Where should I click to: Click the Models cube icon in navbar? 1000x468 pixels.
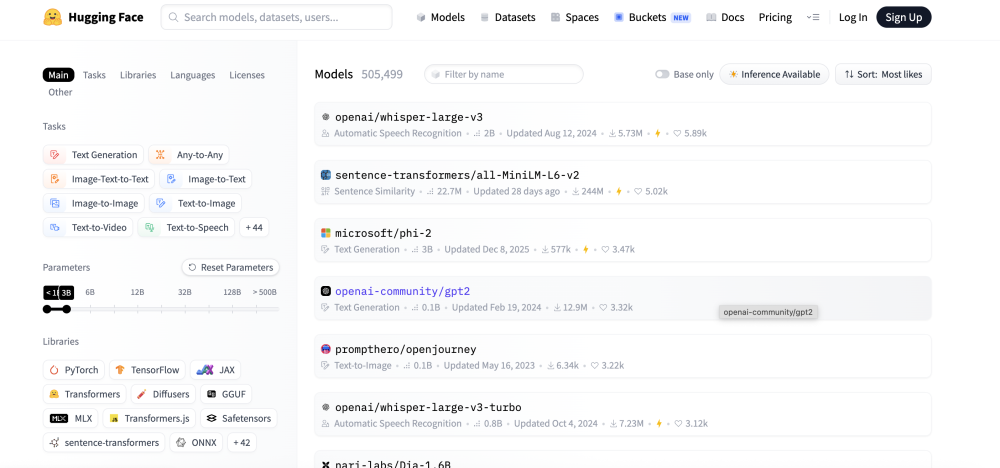[x=421, y=17]
